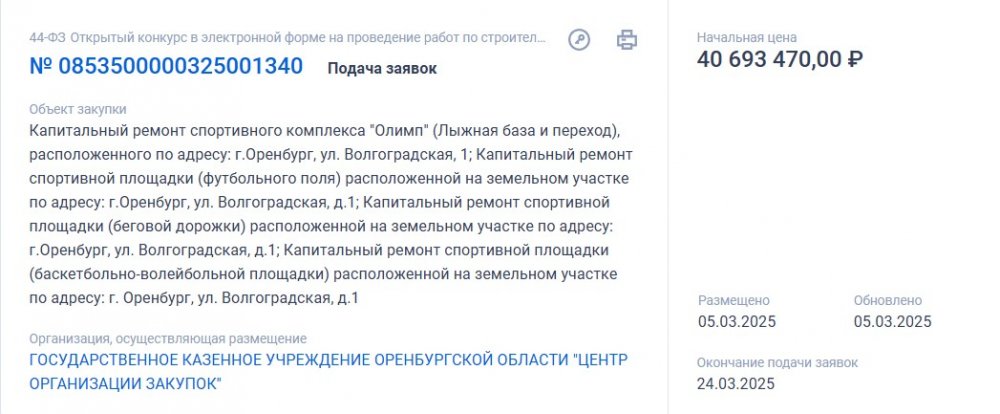Select the deadline date 24.03.2025
Viewport: 1000px width, 414px height.
pyautogui.click(x=735, y=384)
